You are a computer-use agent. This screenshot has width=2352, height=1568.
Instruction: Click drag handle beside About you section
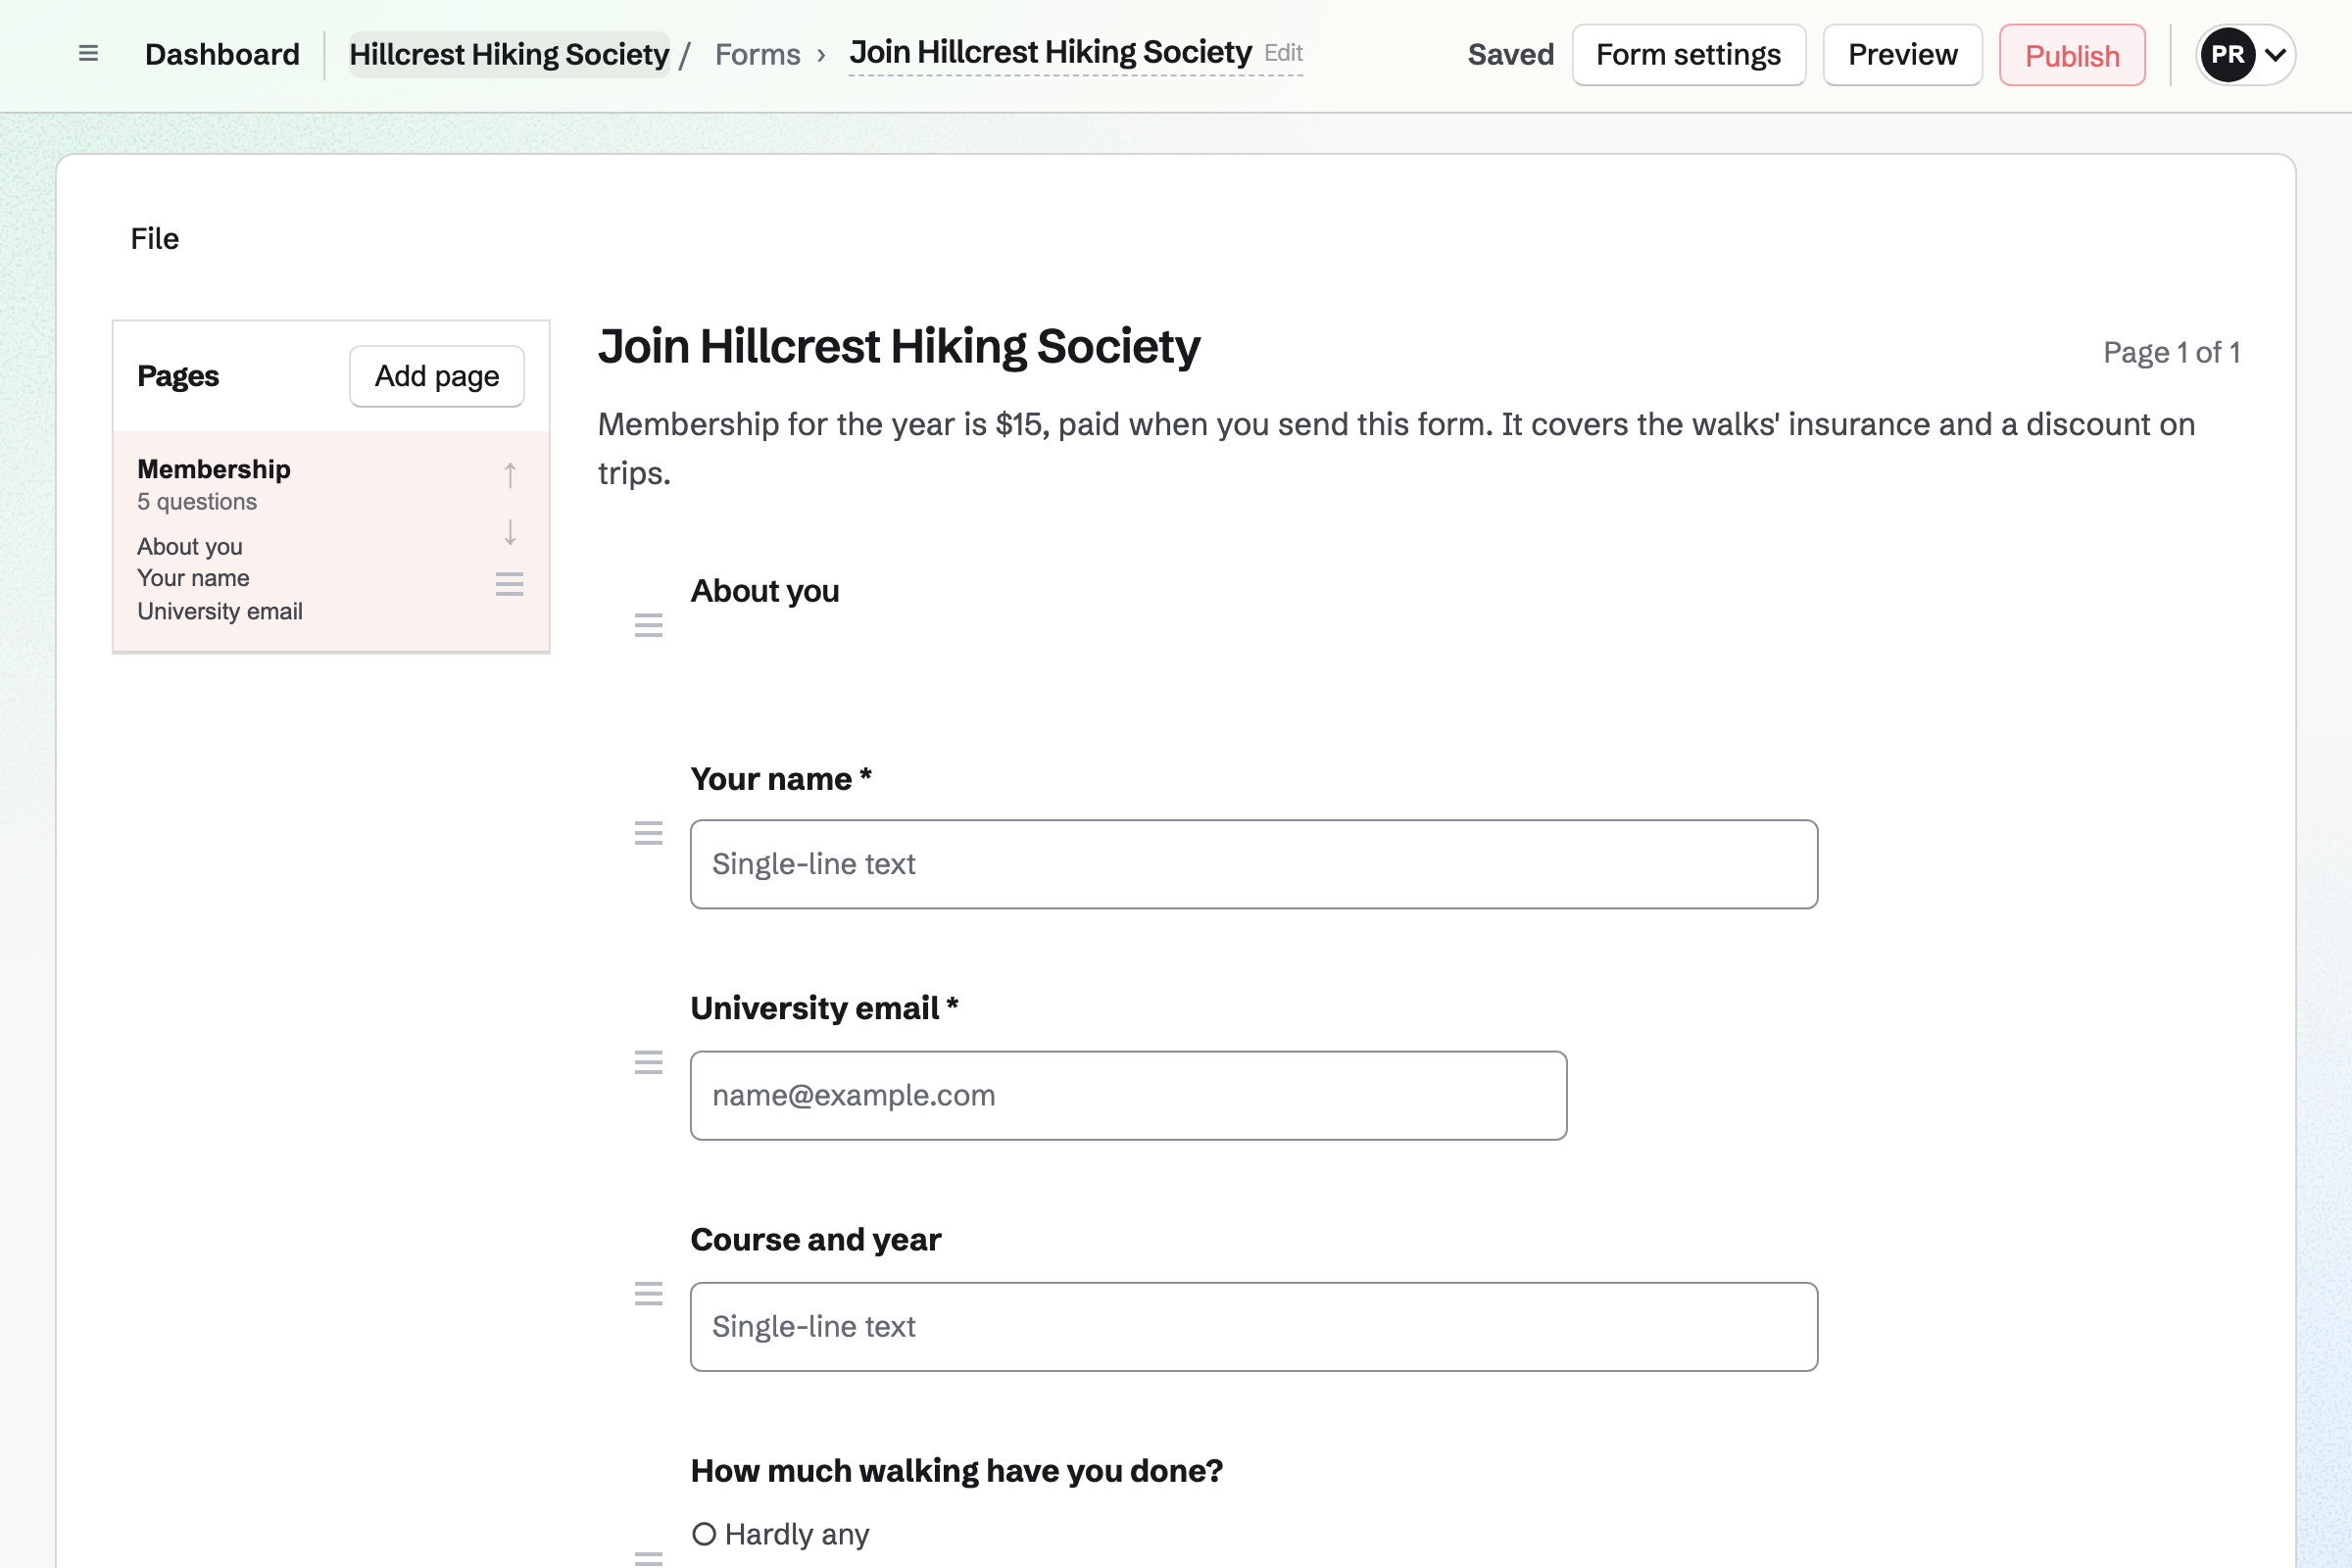[649, 625]
